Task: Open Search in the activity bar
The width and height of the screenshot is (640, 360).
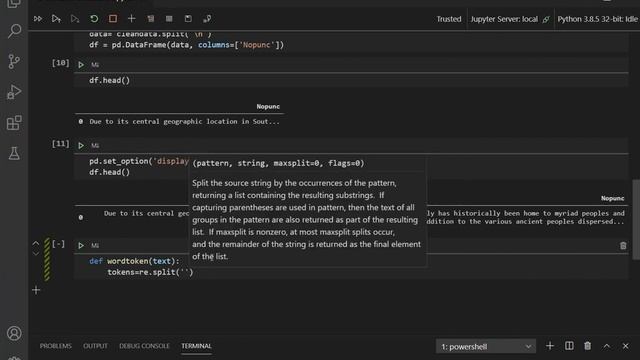Action: coord(14,31)
